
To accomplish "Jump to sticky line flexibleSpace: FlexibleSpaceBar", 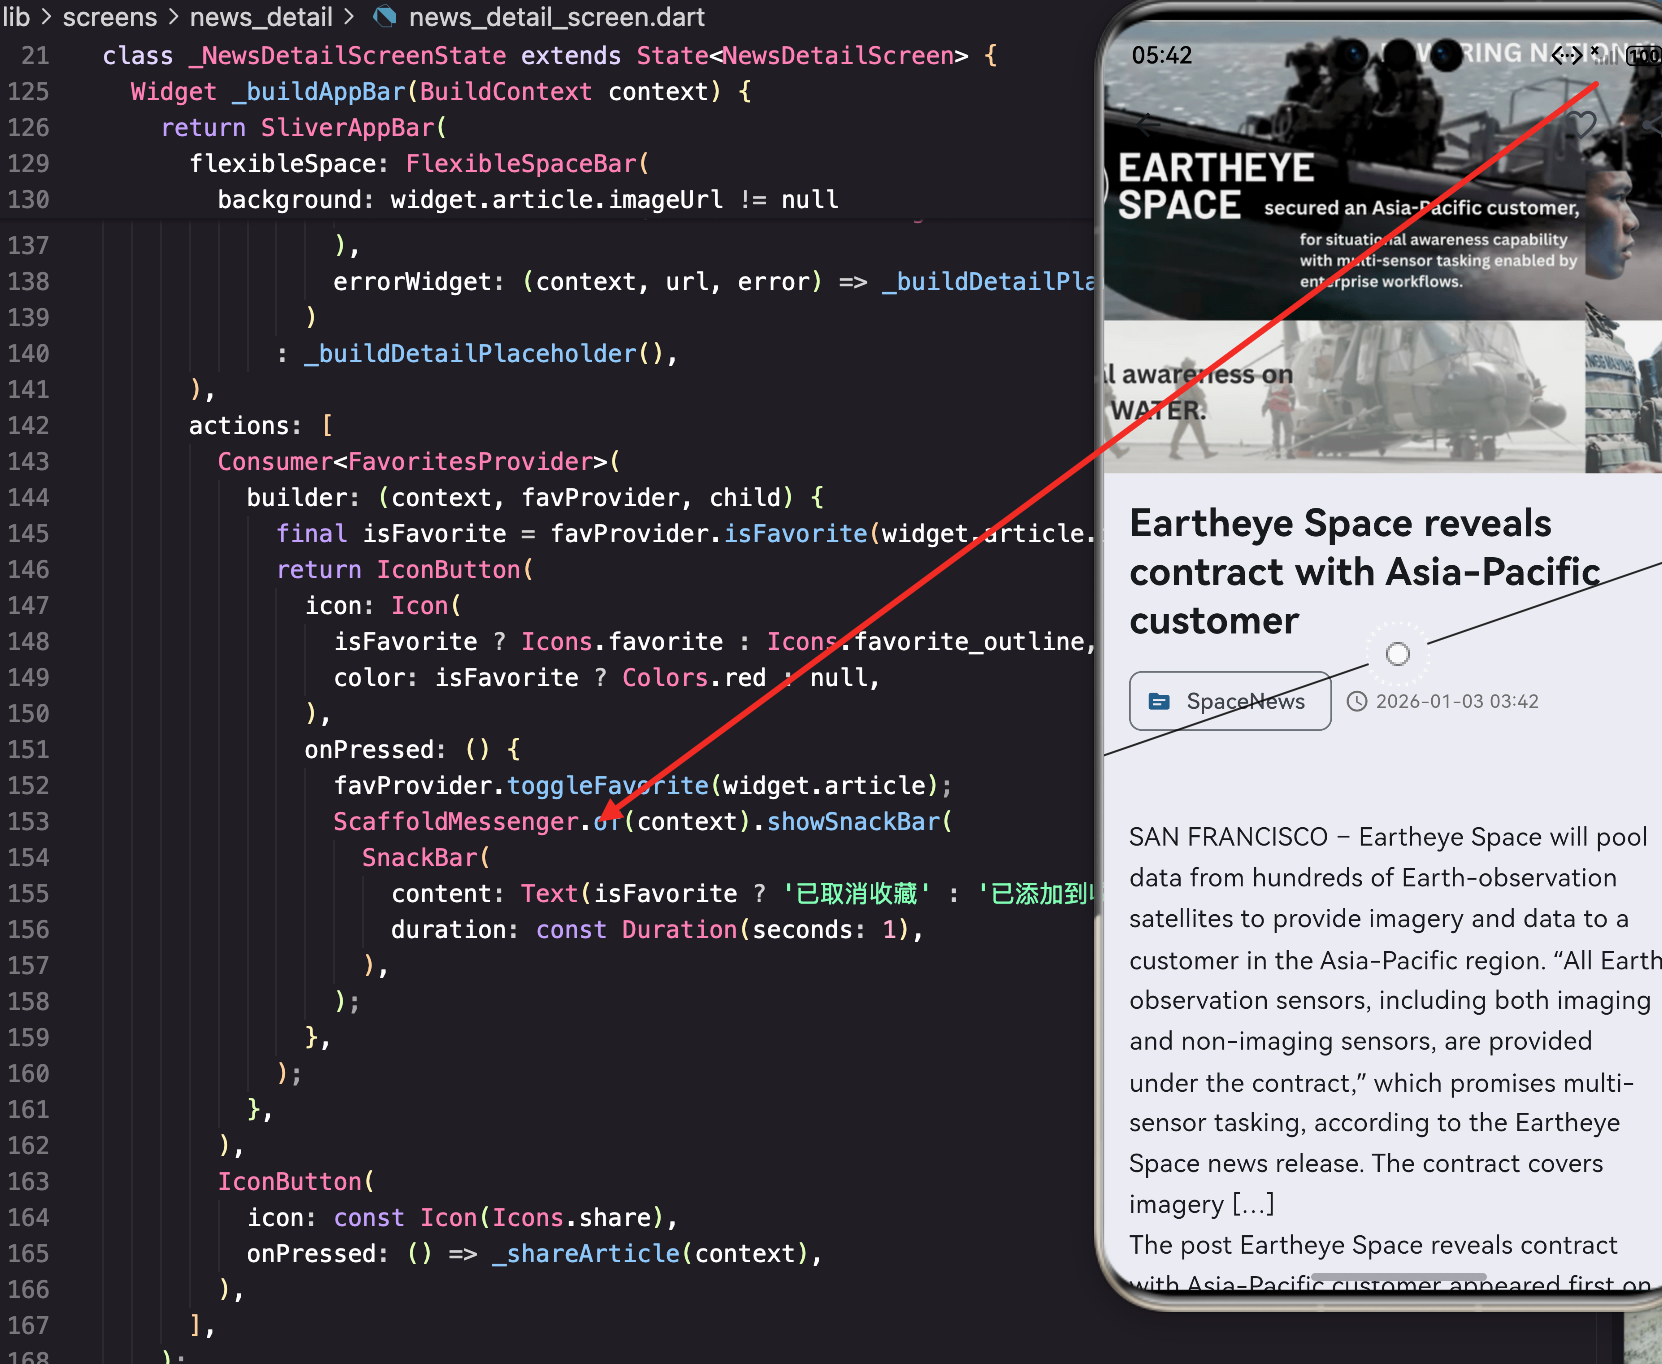I will (x=419, y=163).
